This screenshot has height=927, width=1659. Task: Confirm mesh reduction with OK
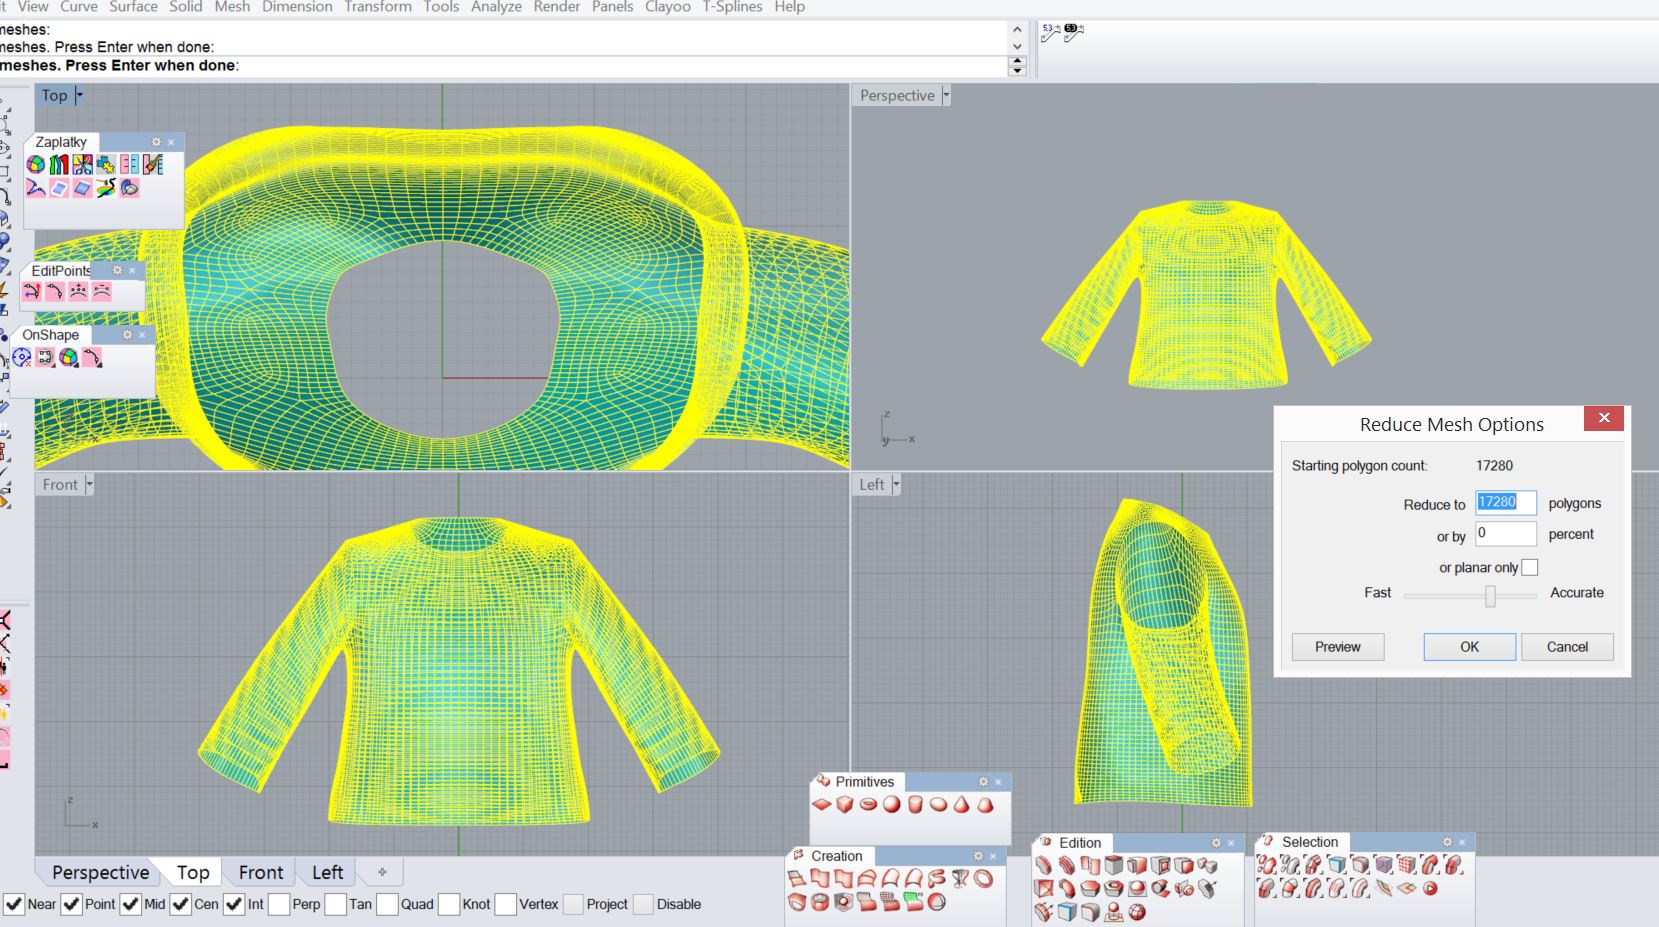(x=1469, y=647)
